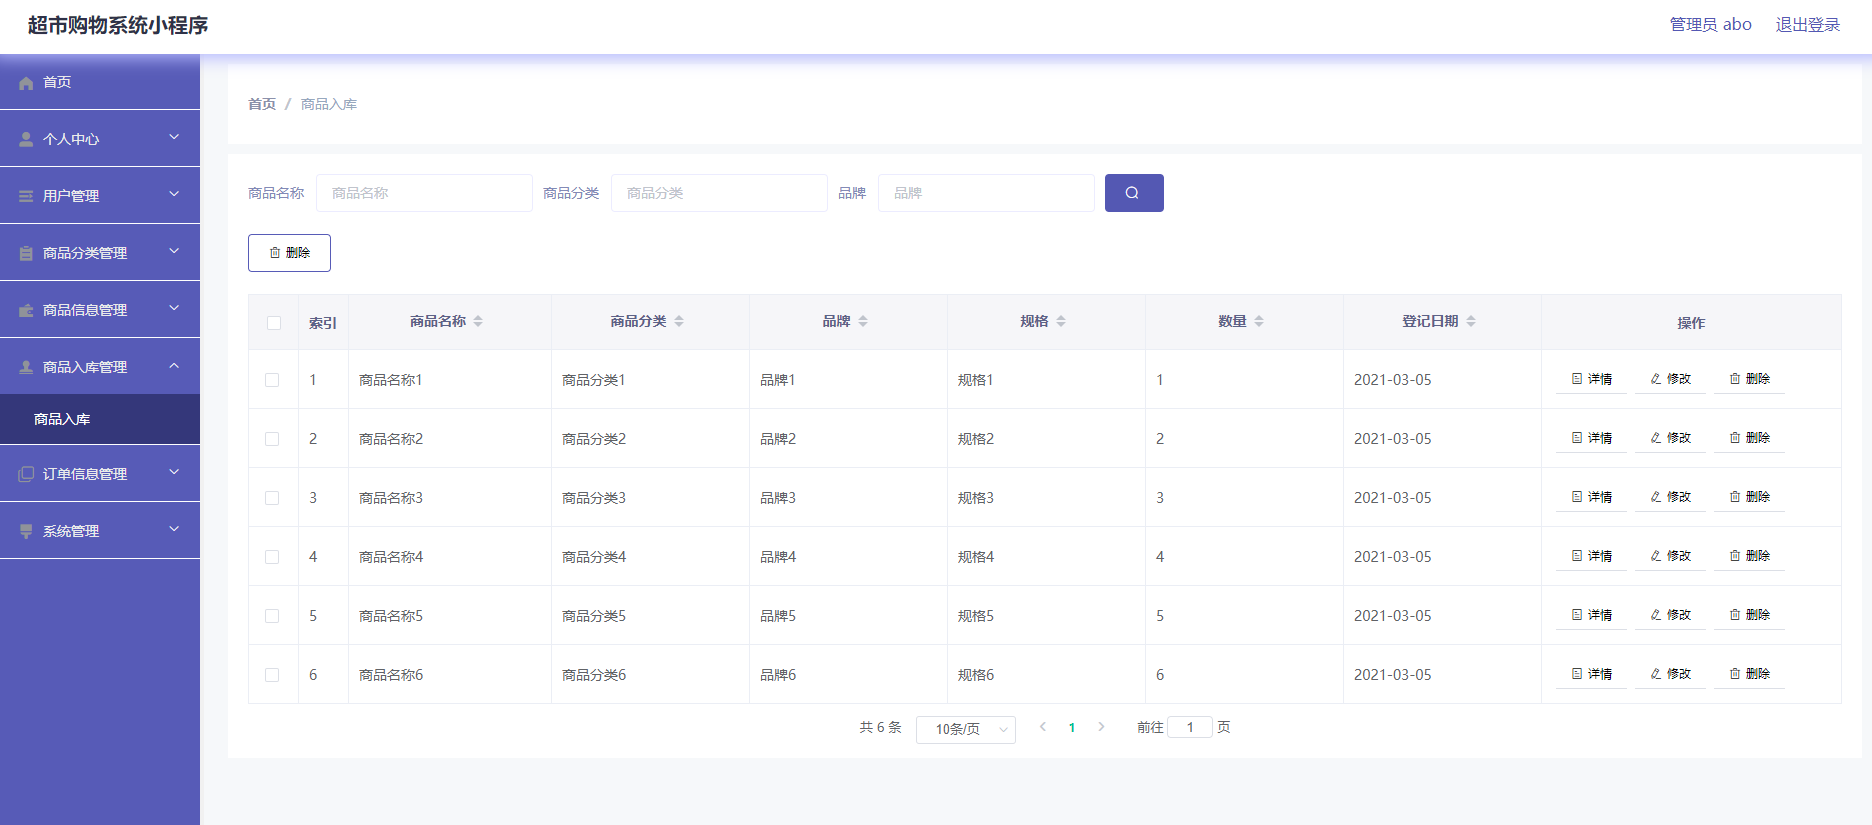
Task: Check the row for 商品名称1
Action: click(x=272, y=380)
